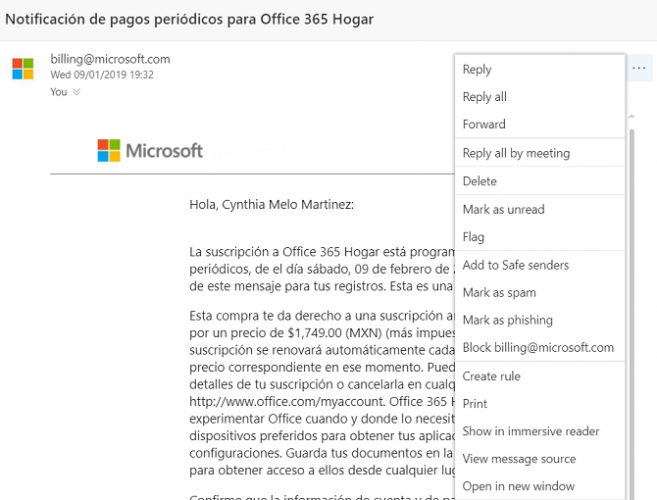The image size is (657, 500).
Task: Select Add to Safe senders
Action: (x=540, y=265)
